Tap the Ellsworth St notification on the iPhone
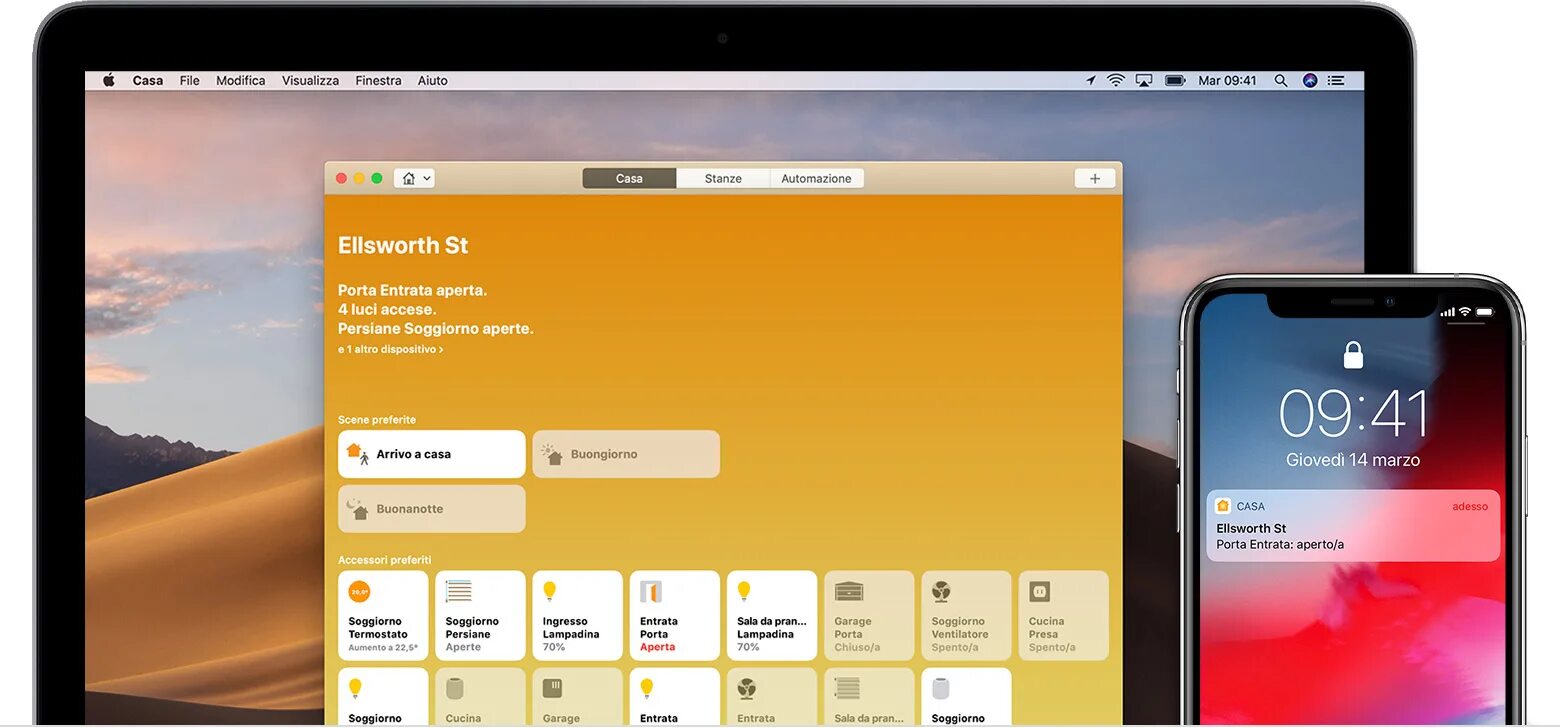 pyautogui.click(x=1353, y=525)
